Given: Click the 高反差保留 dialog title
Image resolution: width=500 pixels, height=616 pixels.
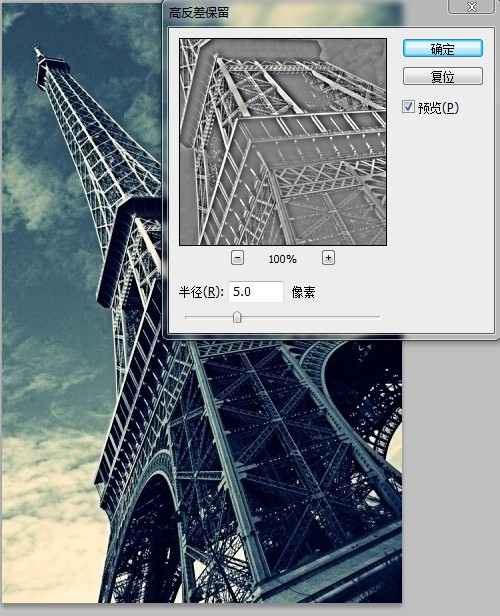Looking at the screenshot, I should click(x=199, y=13).
